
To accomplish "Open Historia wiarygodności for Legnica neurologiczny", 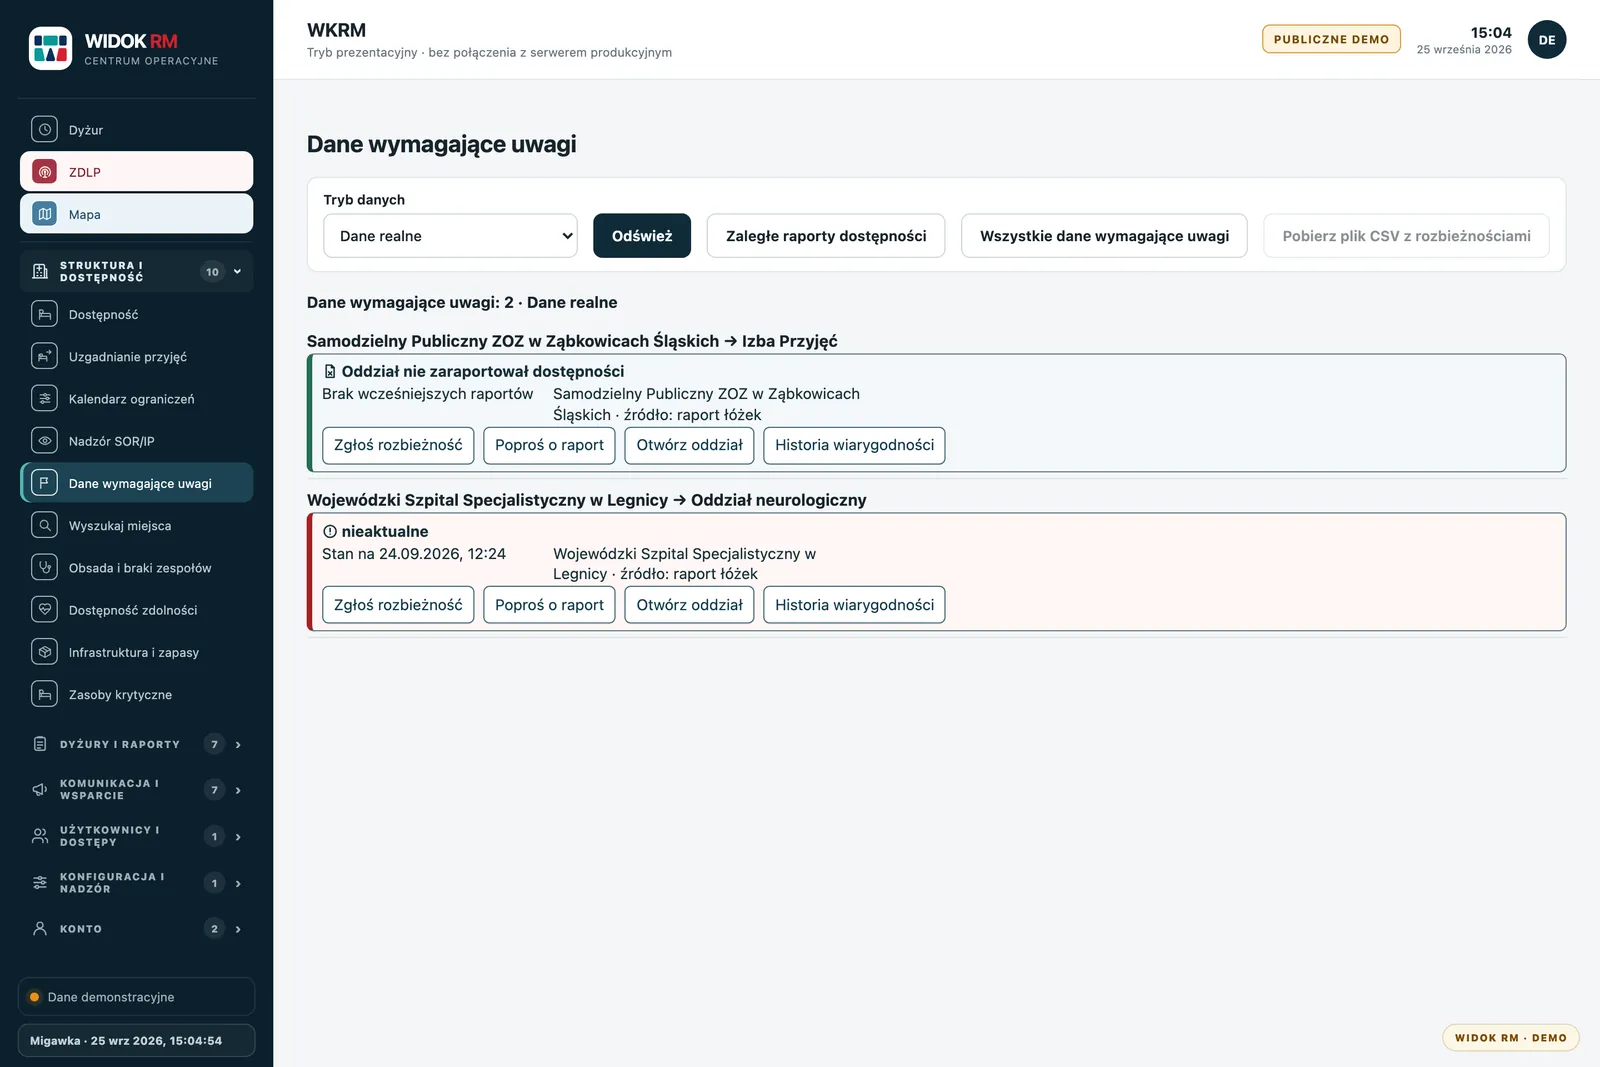I will pyautogui.click(x=854, y=605).
